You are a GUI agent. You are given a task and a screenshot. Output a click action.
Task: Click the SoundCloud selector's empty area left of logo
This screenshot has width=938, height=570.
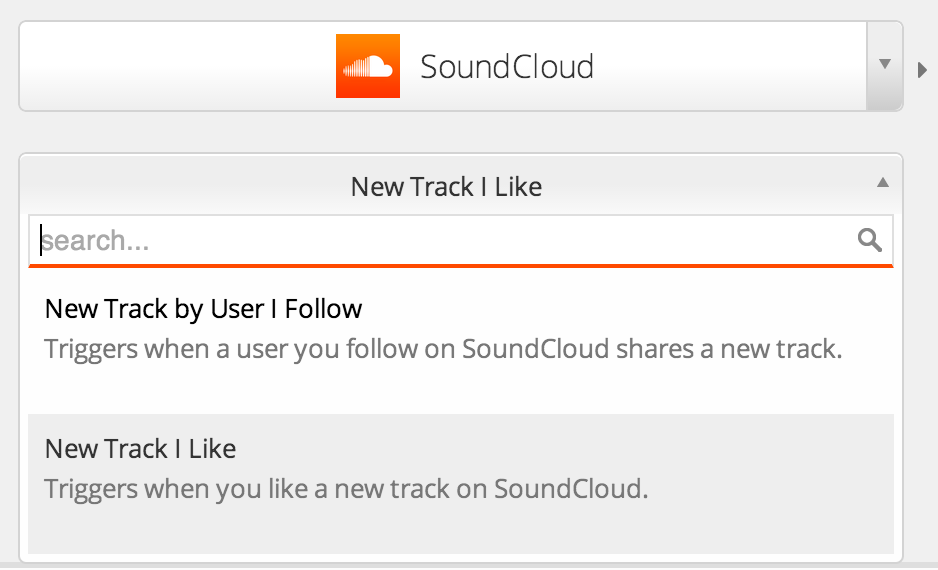178,66
